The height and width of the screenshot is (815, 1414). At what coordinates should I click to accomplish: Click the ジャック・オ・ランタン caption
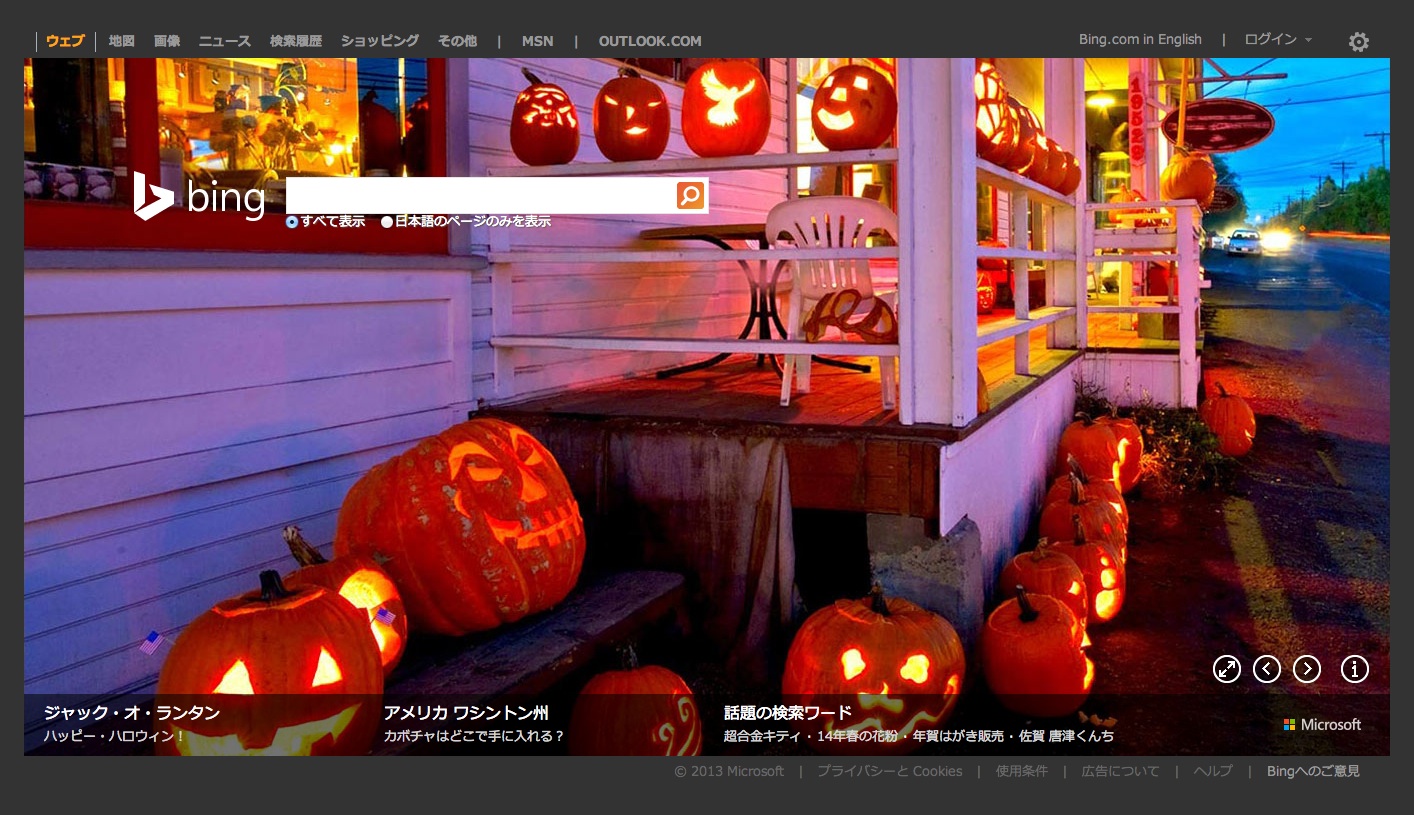(x=132, y=713)
